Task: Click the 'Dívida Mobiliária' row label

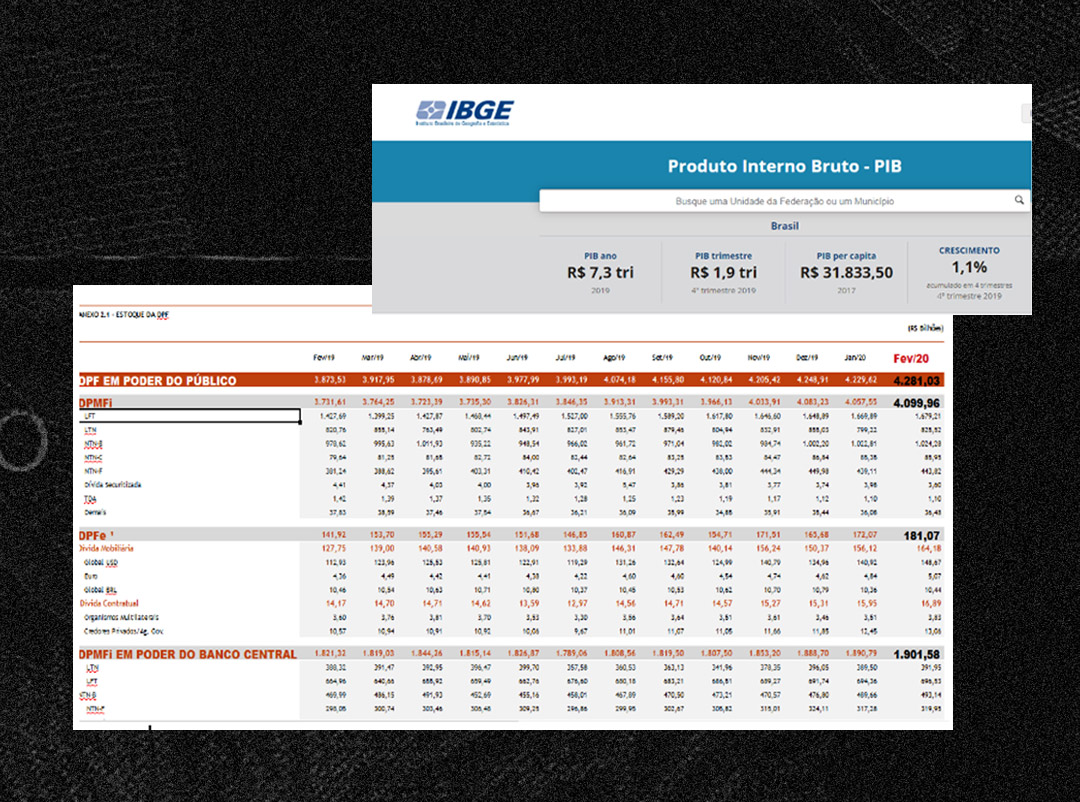Action: coord(107,548)
